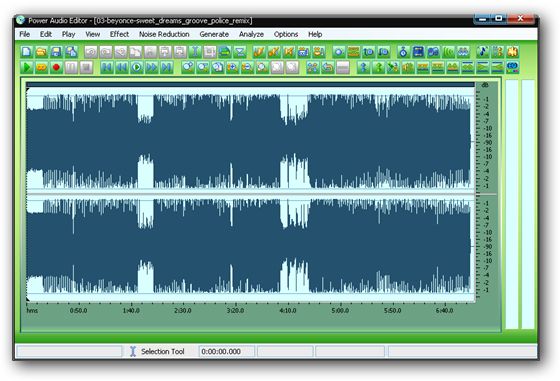560x381 pixels.
Task: Open the Generate menu
Action: (214, 34)
